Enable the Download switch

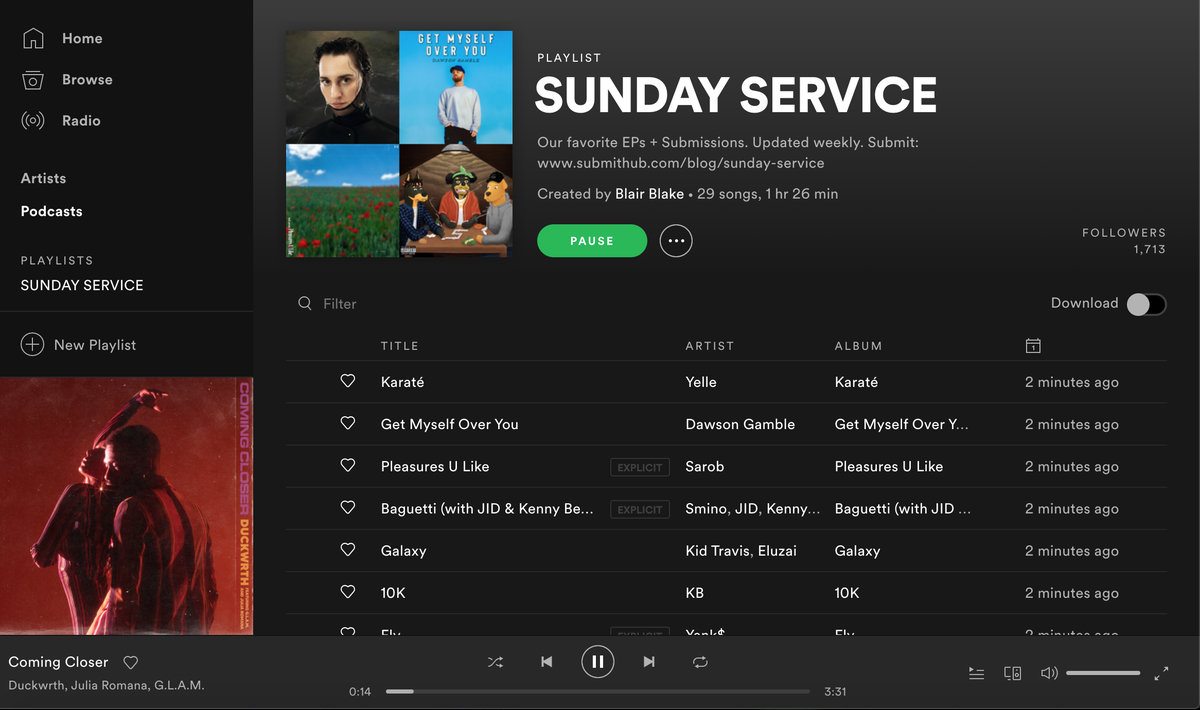coord(1146,304)
